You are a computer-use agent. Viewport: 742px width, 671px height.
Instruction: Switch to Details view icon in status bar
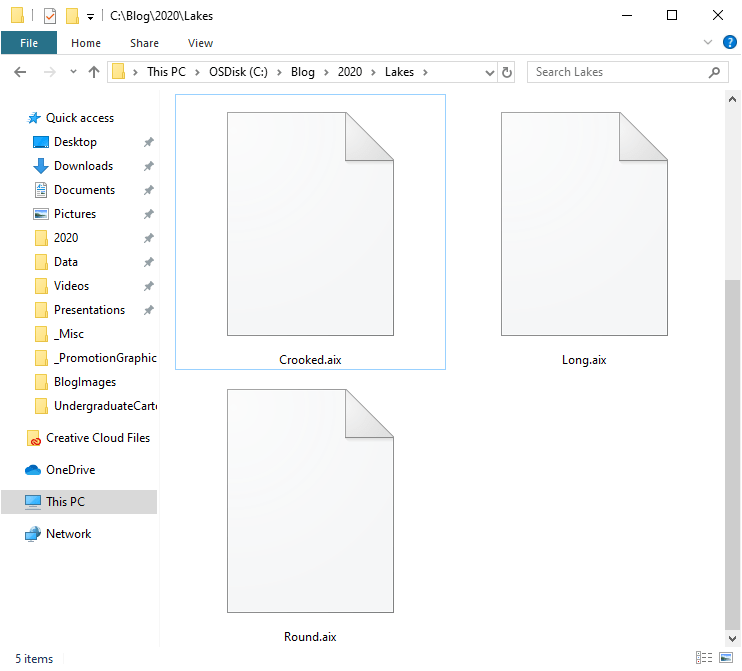pyautogui.click(x=704, y=657)
